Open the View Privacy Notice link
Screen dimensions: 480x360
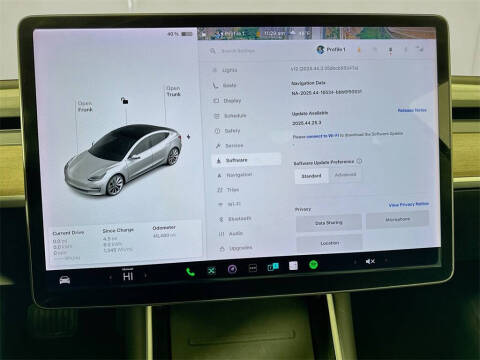(x=409, y=204)
